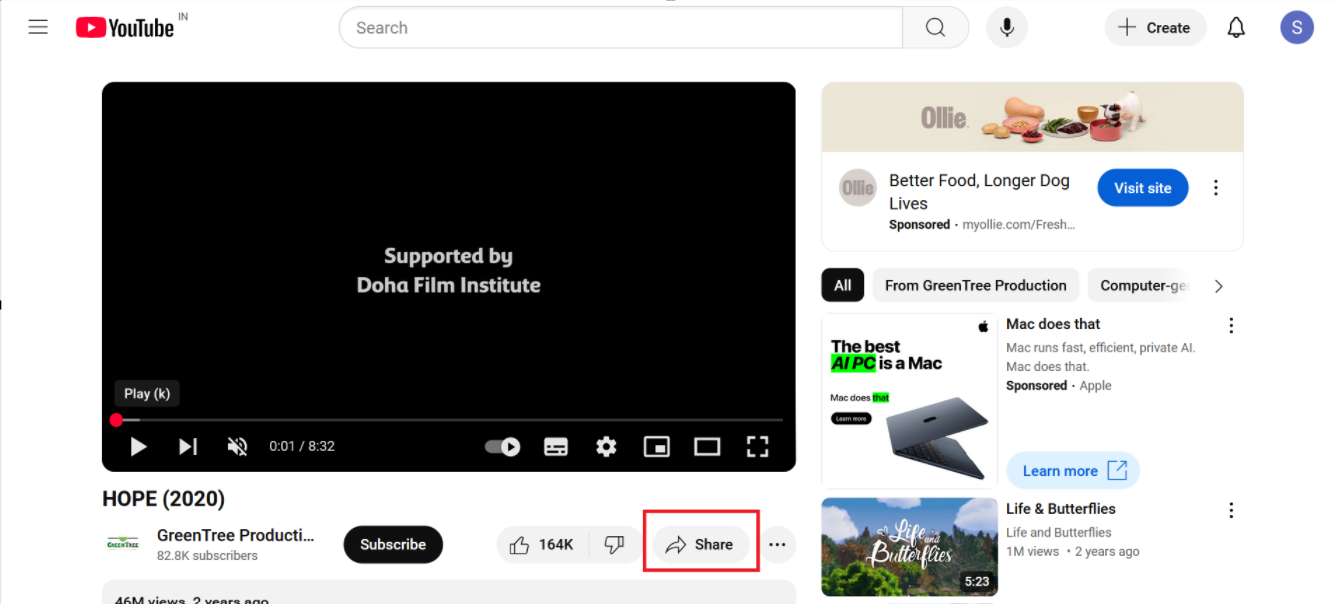This screenshot has height=604, width=1338.
Task: Toggle the autoplay switch
Action: [x=502, y=446]
